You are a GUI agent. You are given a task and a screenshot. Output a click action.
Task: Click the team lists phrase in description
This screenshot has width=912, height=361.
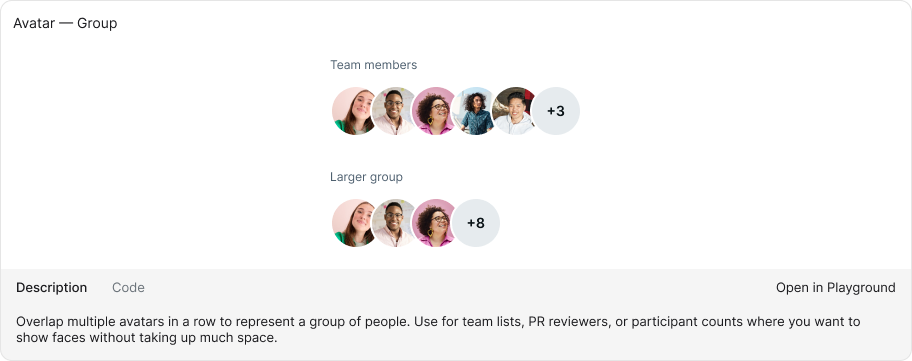[x=493, y=321]
